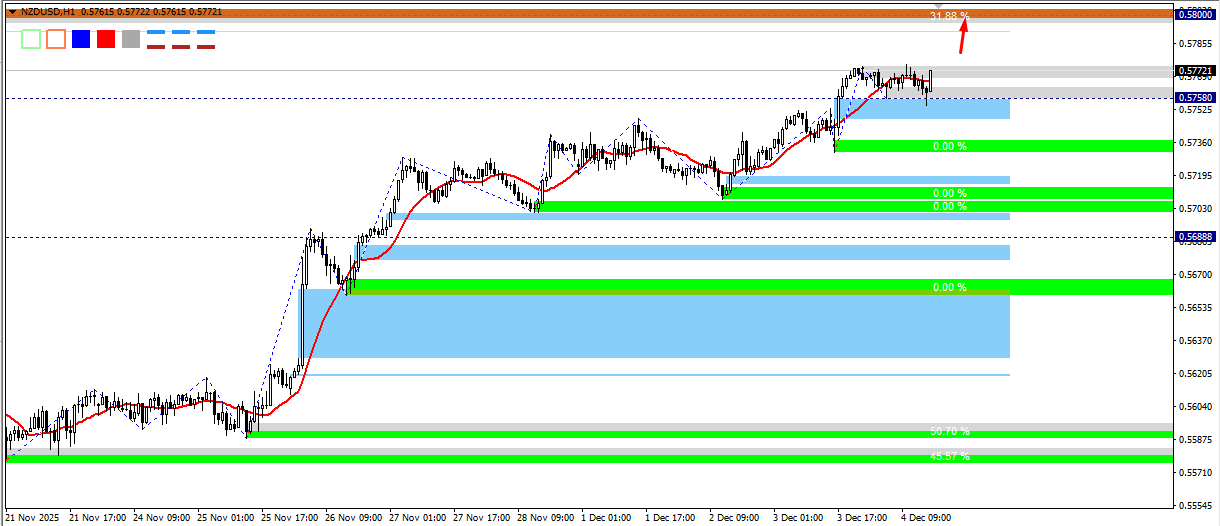Click the solid red square button

tap(106, 39)
